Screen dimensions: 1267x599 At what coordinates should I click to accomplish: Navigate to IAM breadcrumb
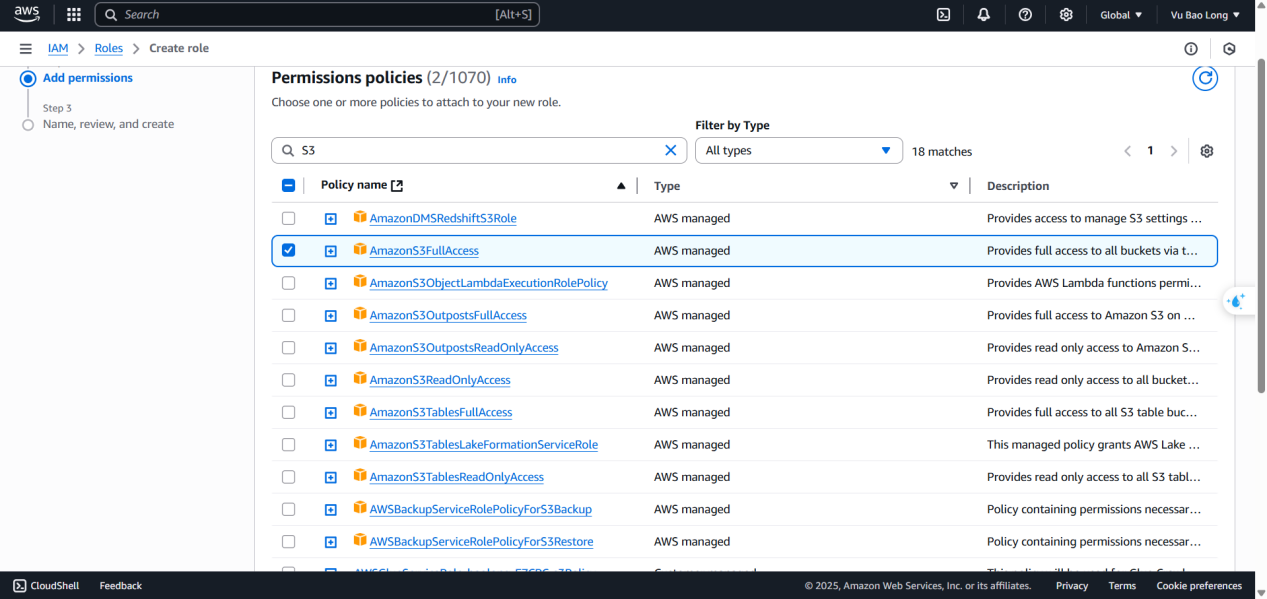coord(58,48)
